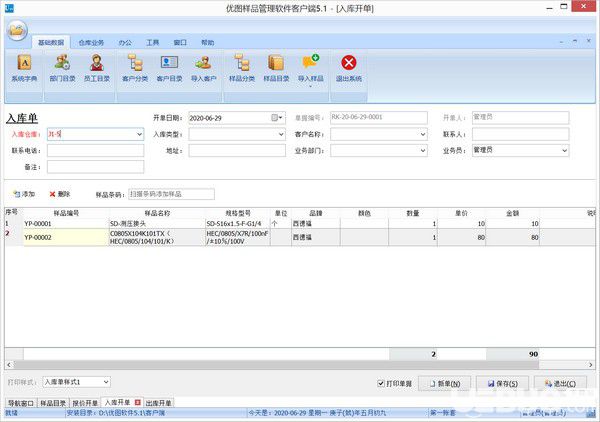
Task: Select the YP-00002 cell
Action: (66, 237)
